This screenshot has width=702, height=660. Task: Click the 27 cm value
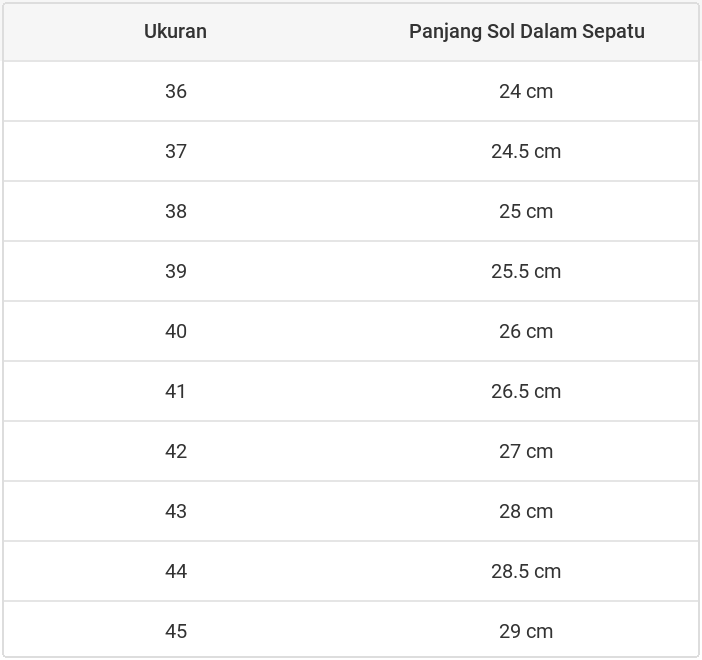click(x=526, y=451)
